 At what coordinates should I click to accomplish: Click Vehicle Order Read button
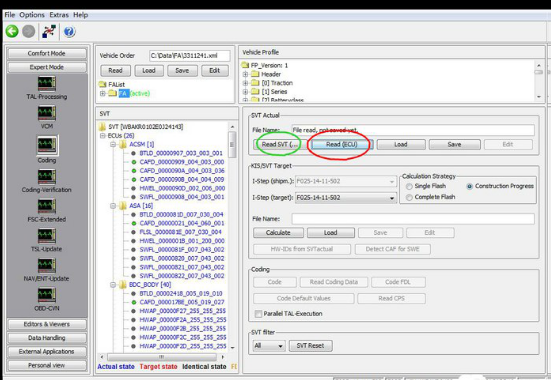point(115,71)
